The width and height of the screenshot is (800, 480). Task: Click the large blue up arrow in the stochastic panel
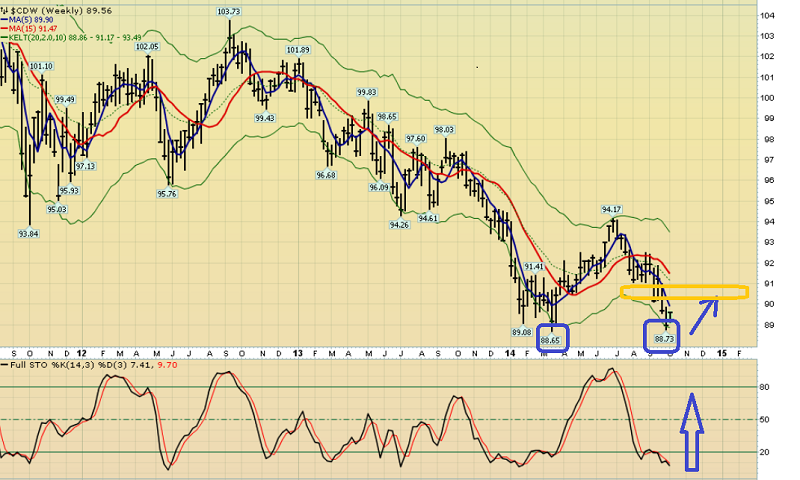pyautogui.click(x=689, y=431)
